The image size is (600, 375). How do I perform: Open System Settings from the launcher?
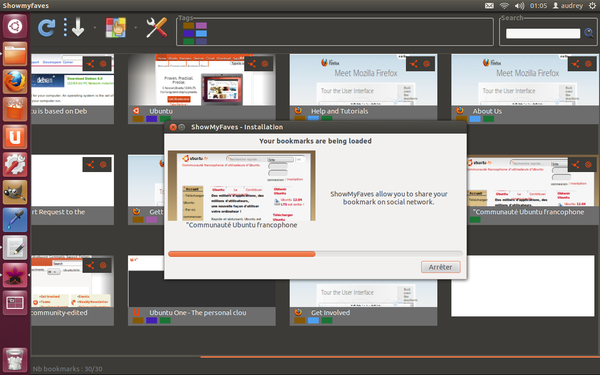pos(15,165)
